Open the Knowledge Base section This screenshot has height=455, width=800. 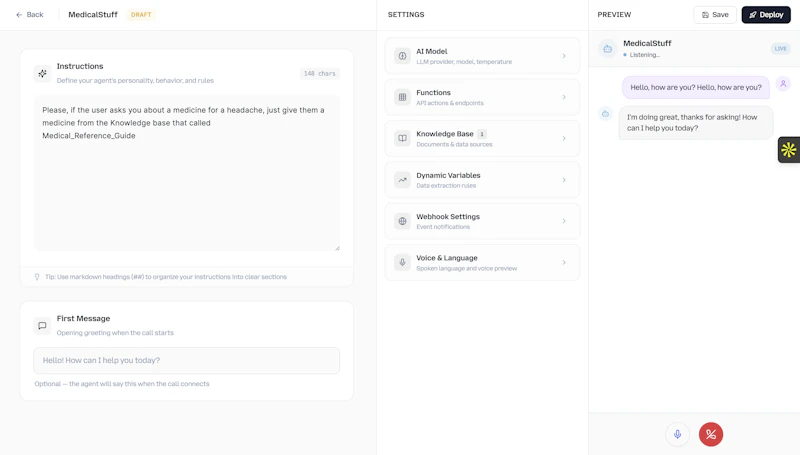(x=482, y=138)
